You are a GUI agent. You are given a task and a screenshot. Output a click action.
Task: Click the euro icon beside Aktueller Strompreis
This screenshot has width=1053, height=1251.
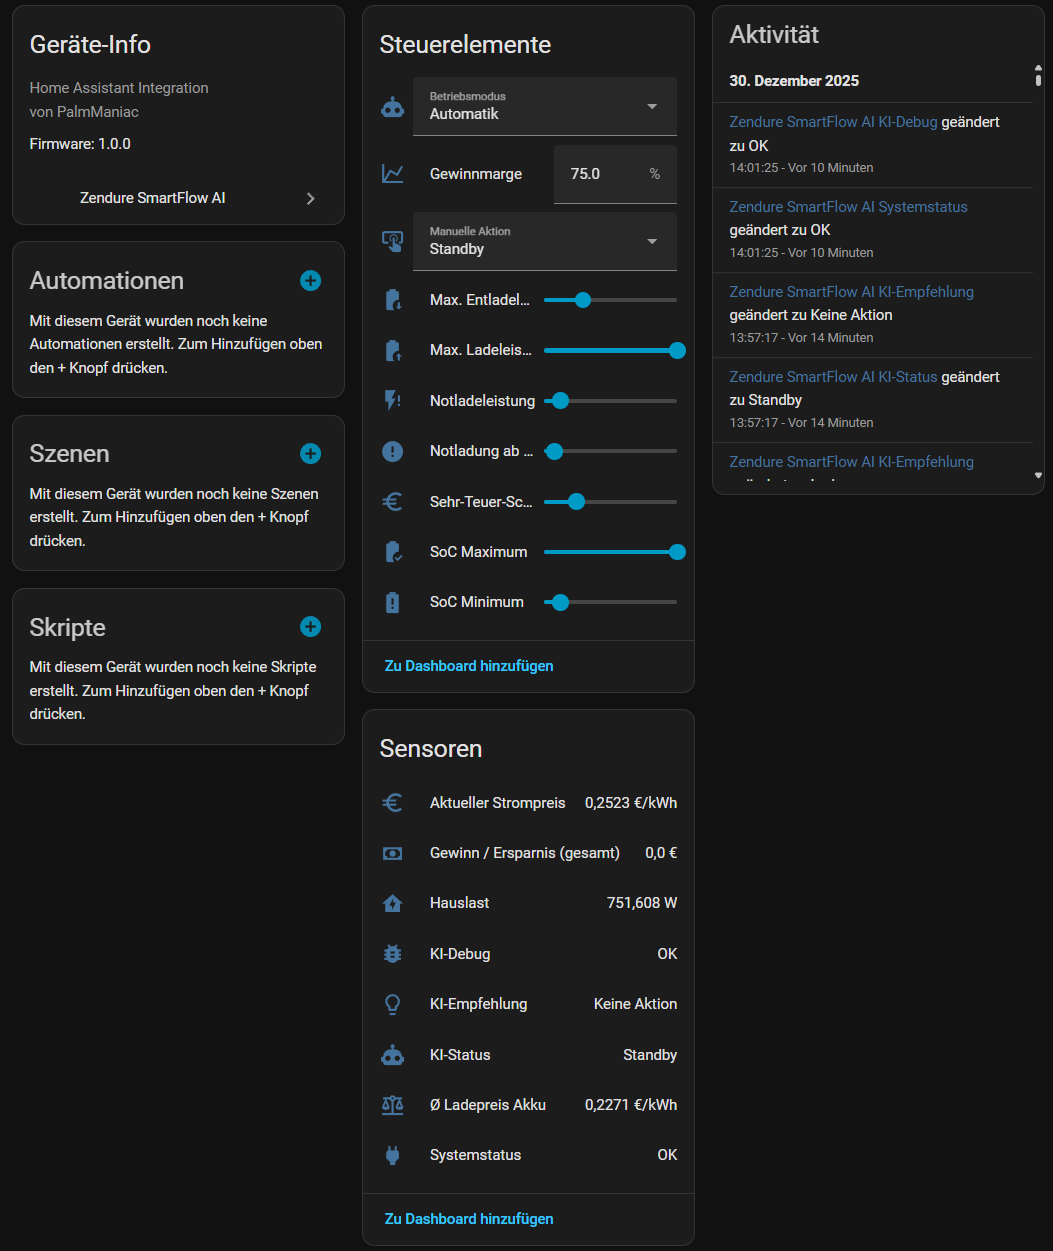(393, 803)
